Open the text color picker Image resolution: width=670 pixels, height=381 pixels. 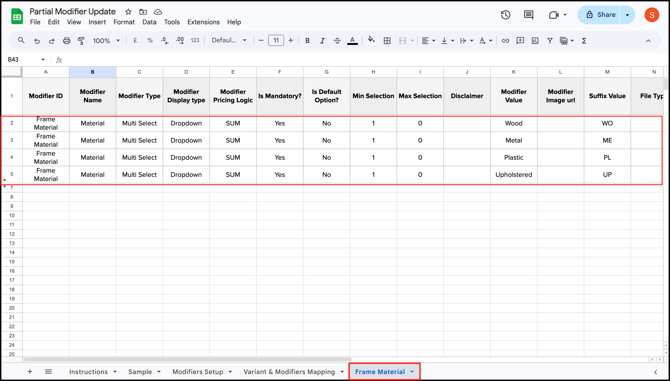click(x=353, y=41)
